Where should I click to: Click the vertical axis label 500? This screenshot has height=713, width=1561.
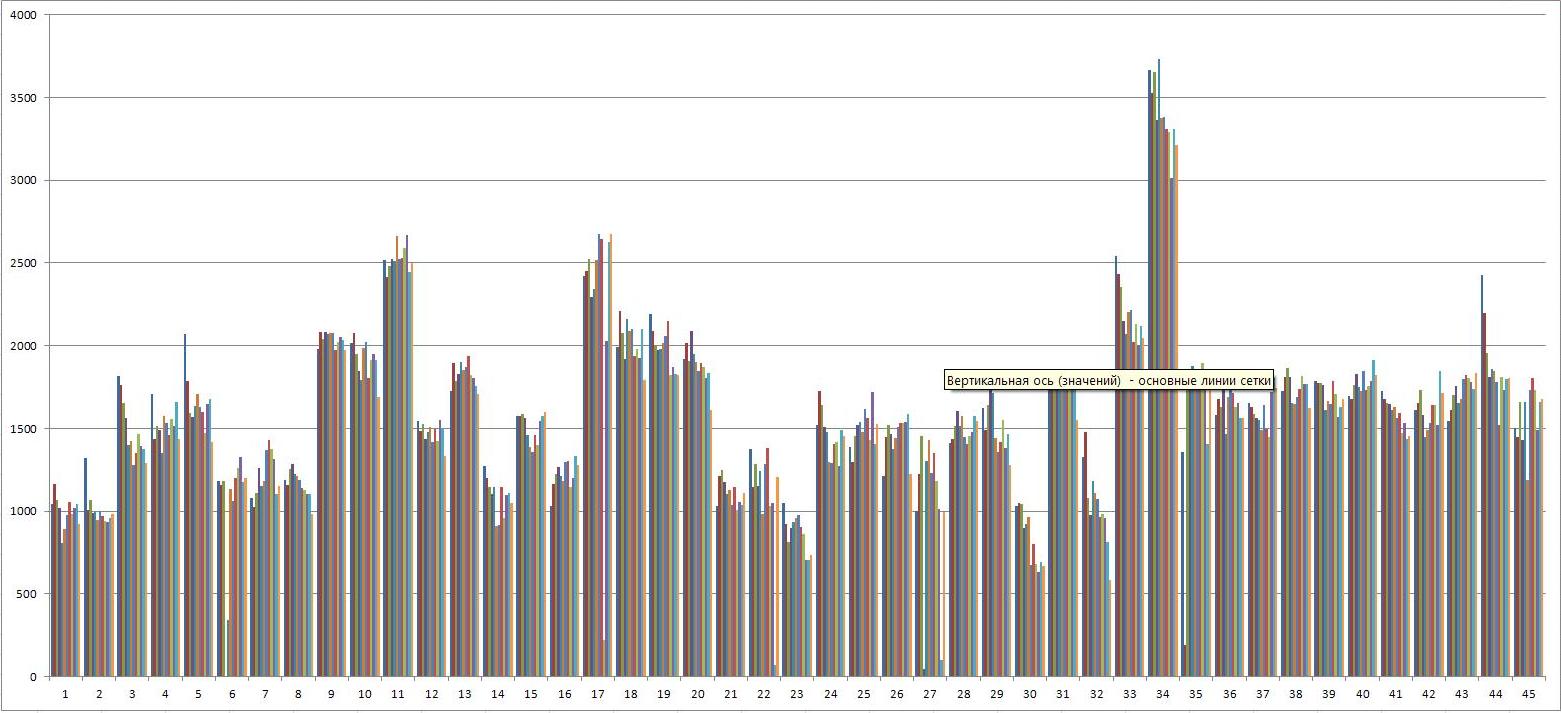27,594
